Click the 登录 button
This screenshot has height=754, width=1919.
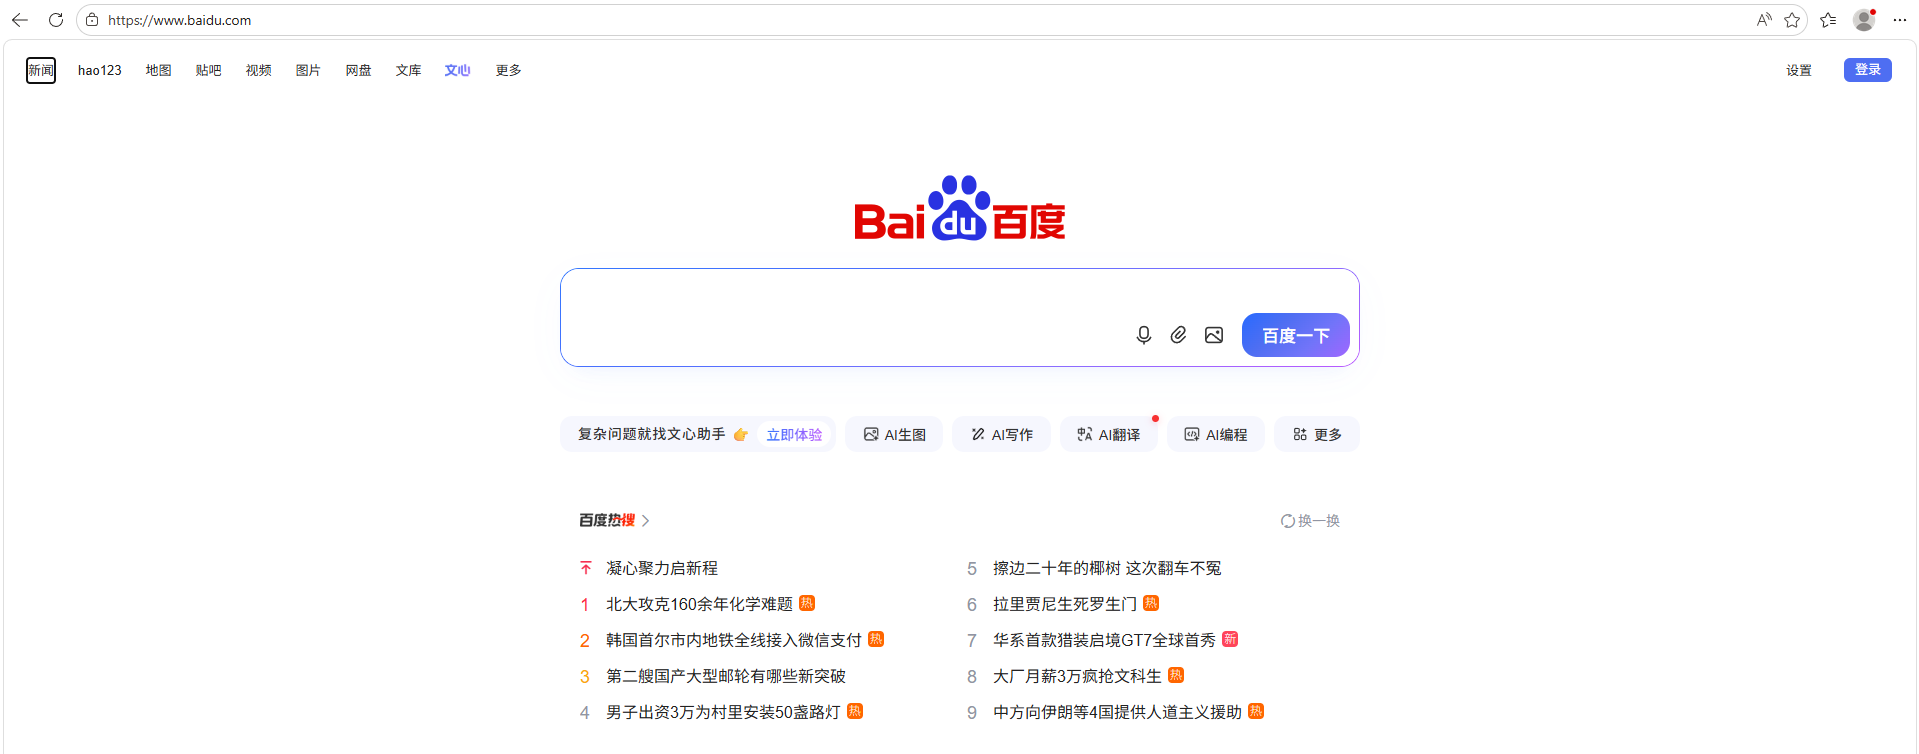pos(1867,70)
